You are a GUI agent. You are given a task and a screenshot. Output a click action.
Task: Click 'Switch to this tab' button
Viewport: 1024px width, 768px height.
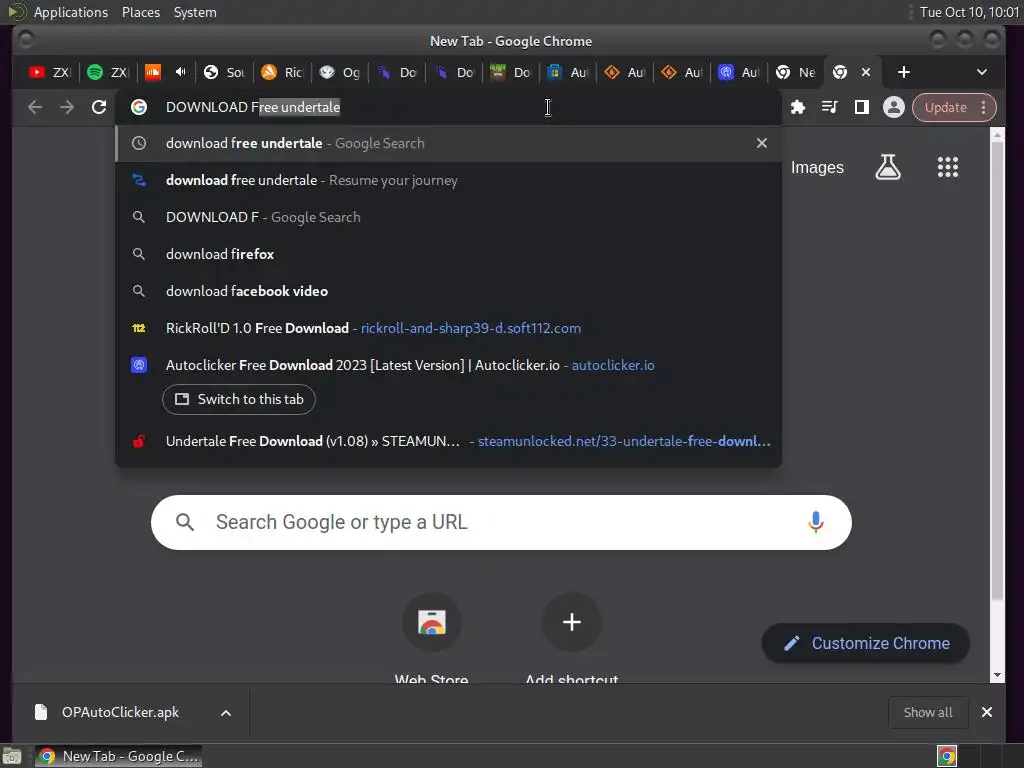[239, 399]
